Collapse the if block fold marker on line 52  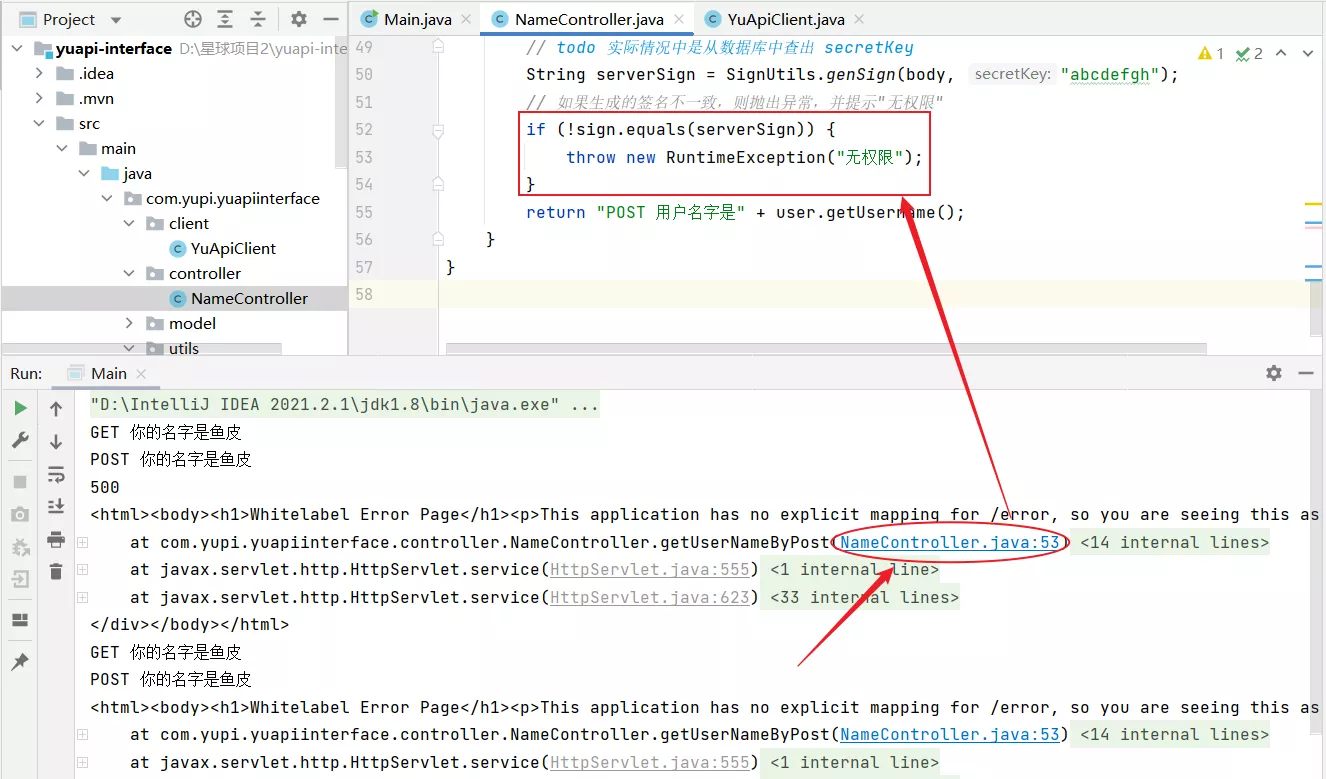pos(438,130)
